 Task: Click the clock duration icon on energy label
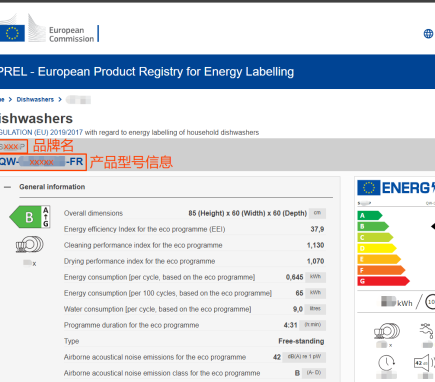(387, 363)
